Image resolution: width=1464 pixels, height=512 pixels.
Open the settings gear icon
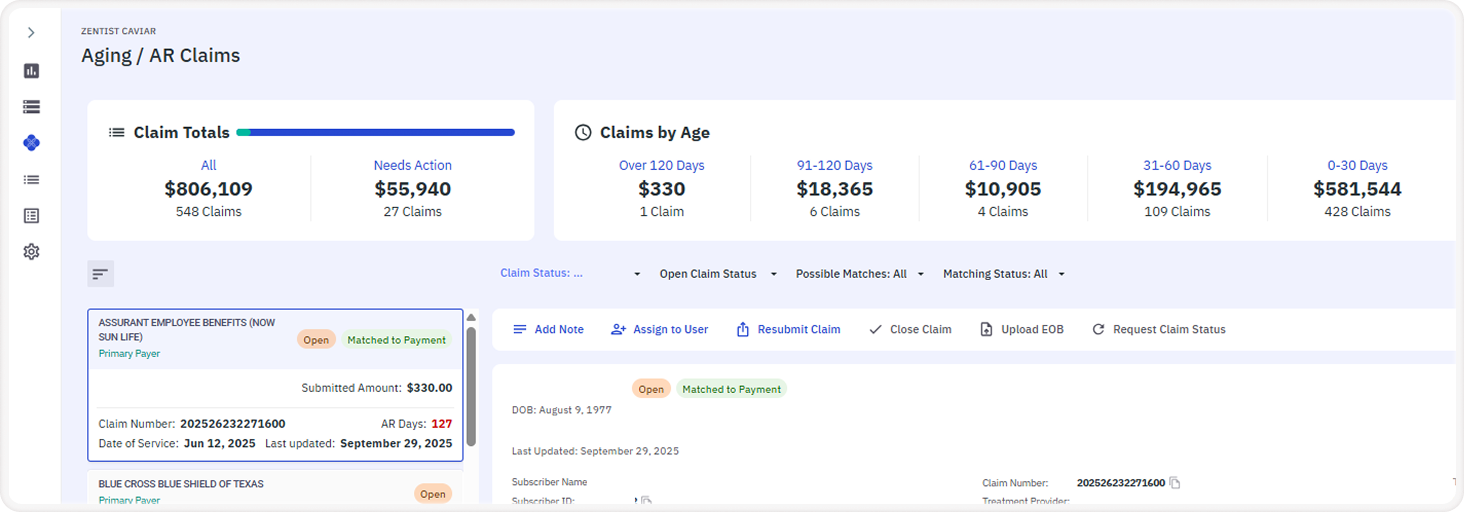(x=31, y=252)
